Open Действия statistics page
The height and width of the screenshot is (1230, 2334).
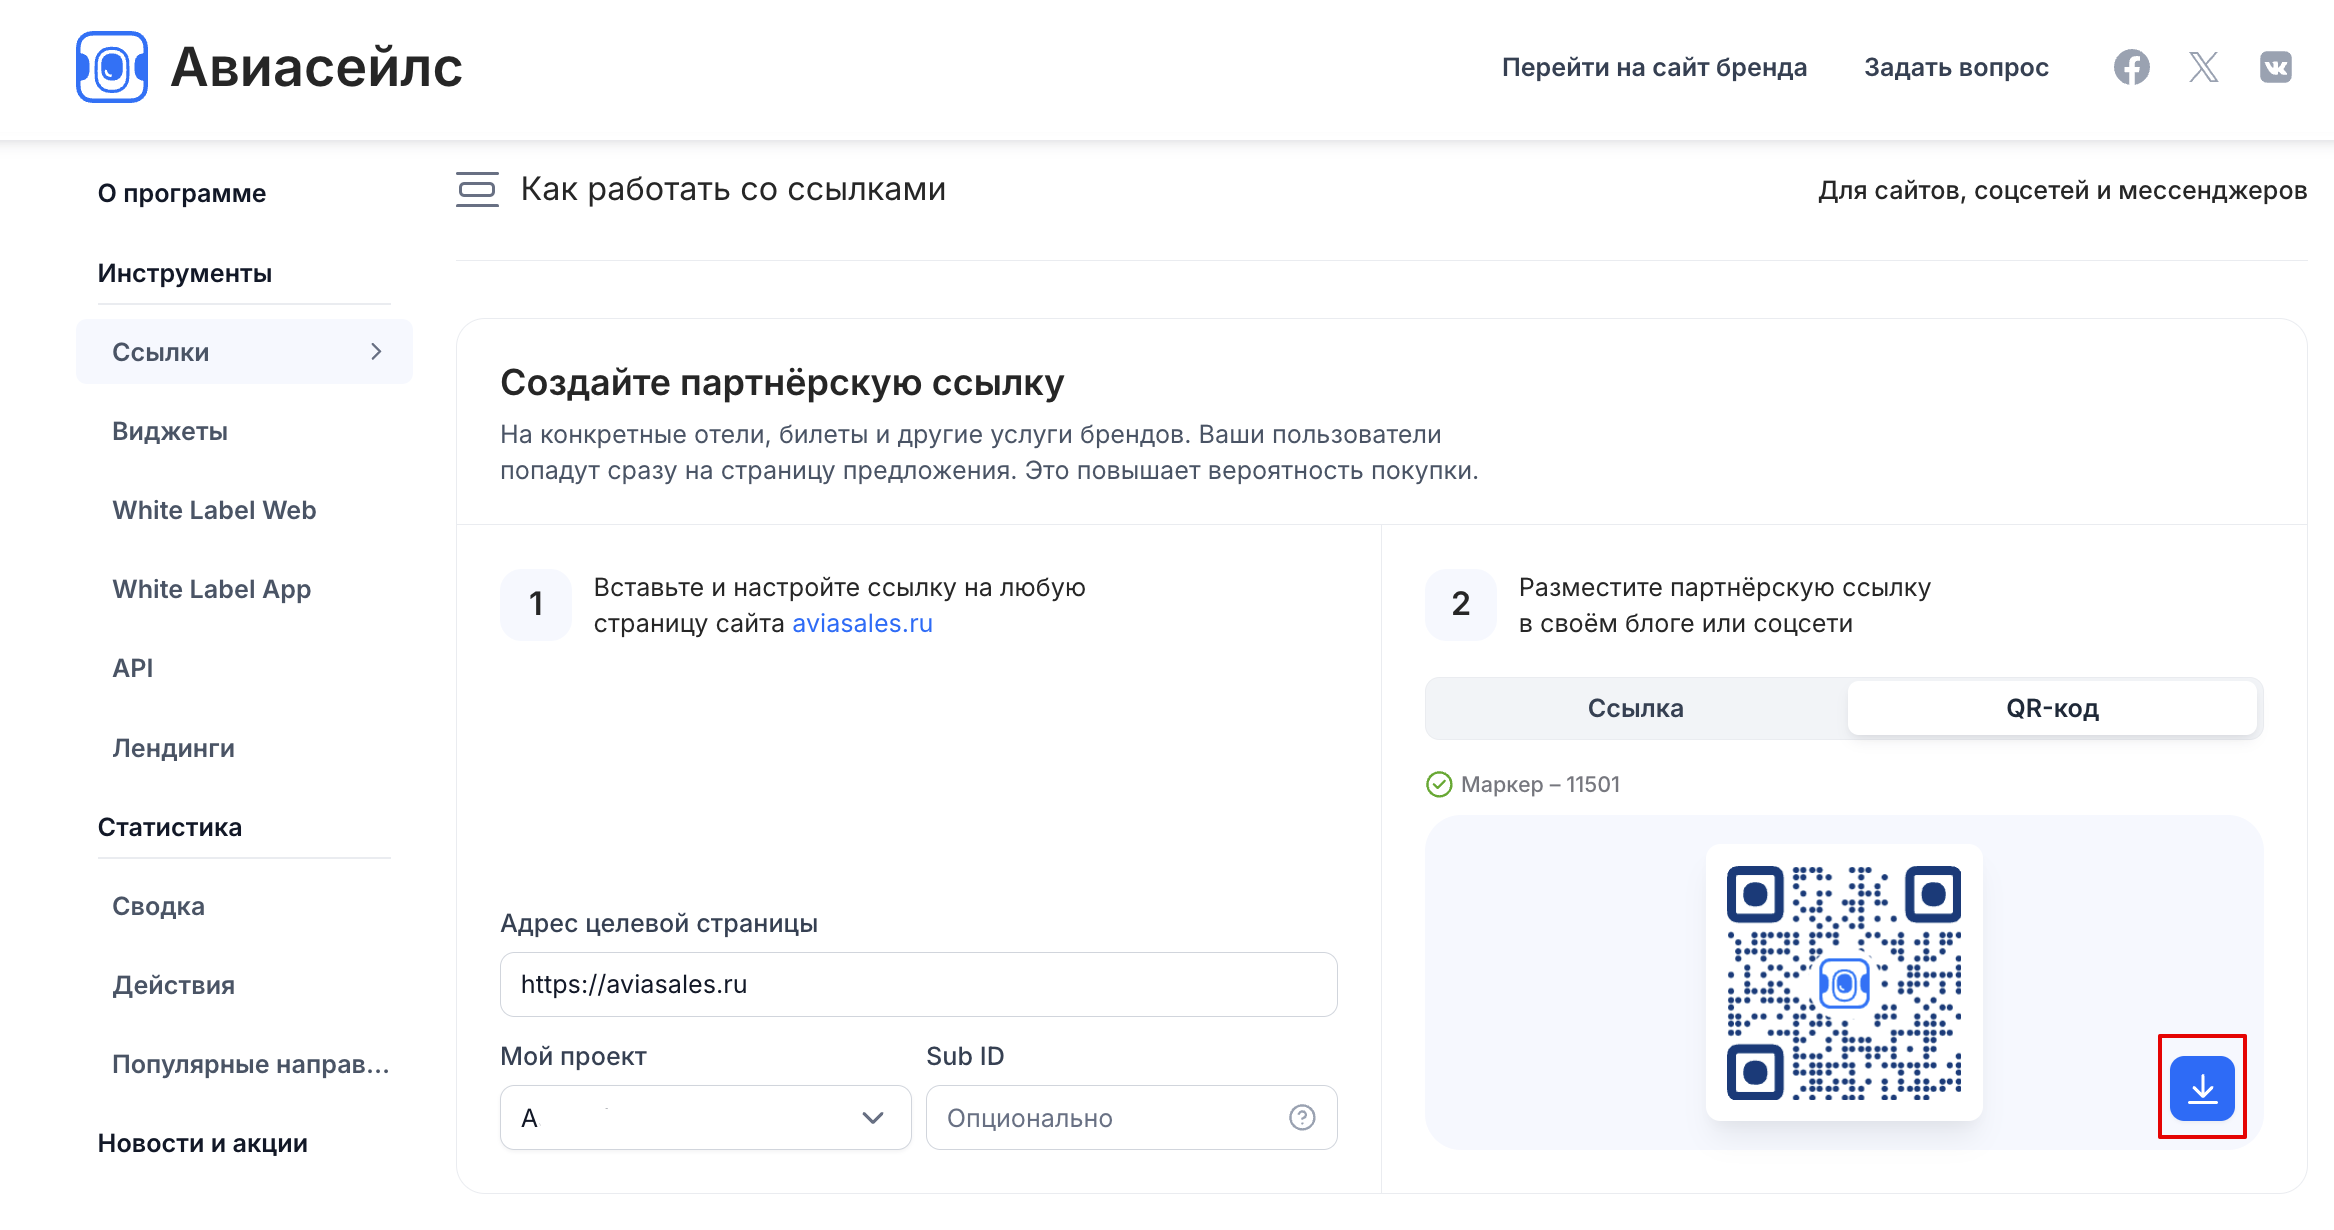click(x=173, y=985)
